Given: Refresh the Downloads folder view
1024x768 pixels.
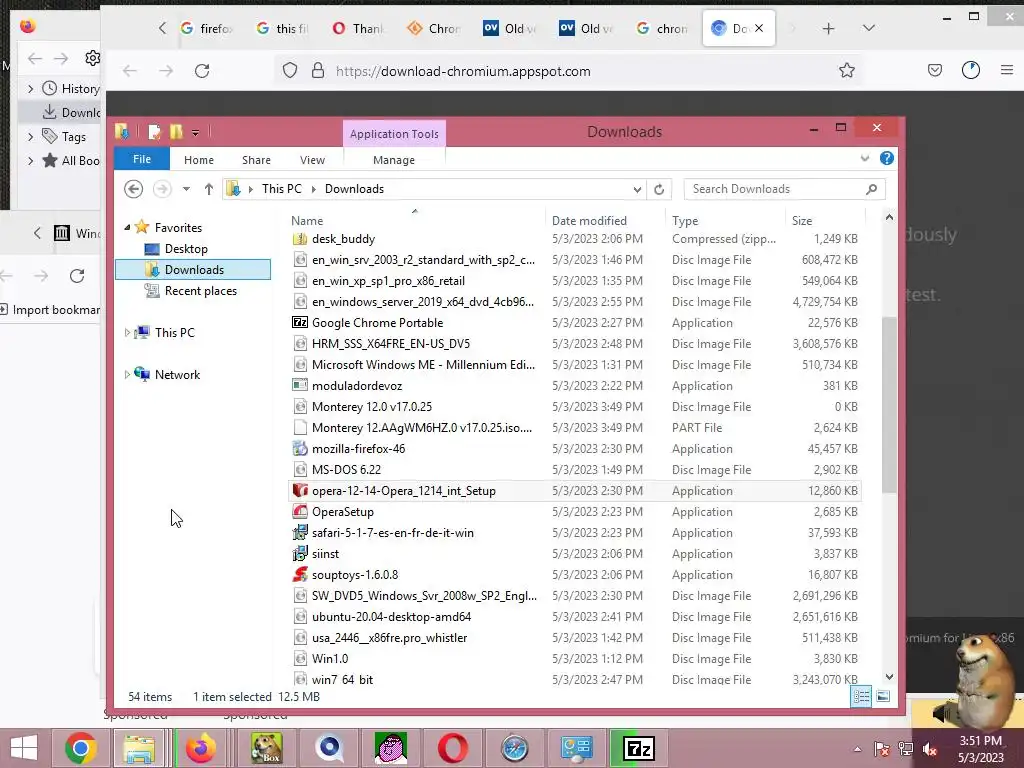Looking at the screenshot, I should pos(659,189).
